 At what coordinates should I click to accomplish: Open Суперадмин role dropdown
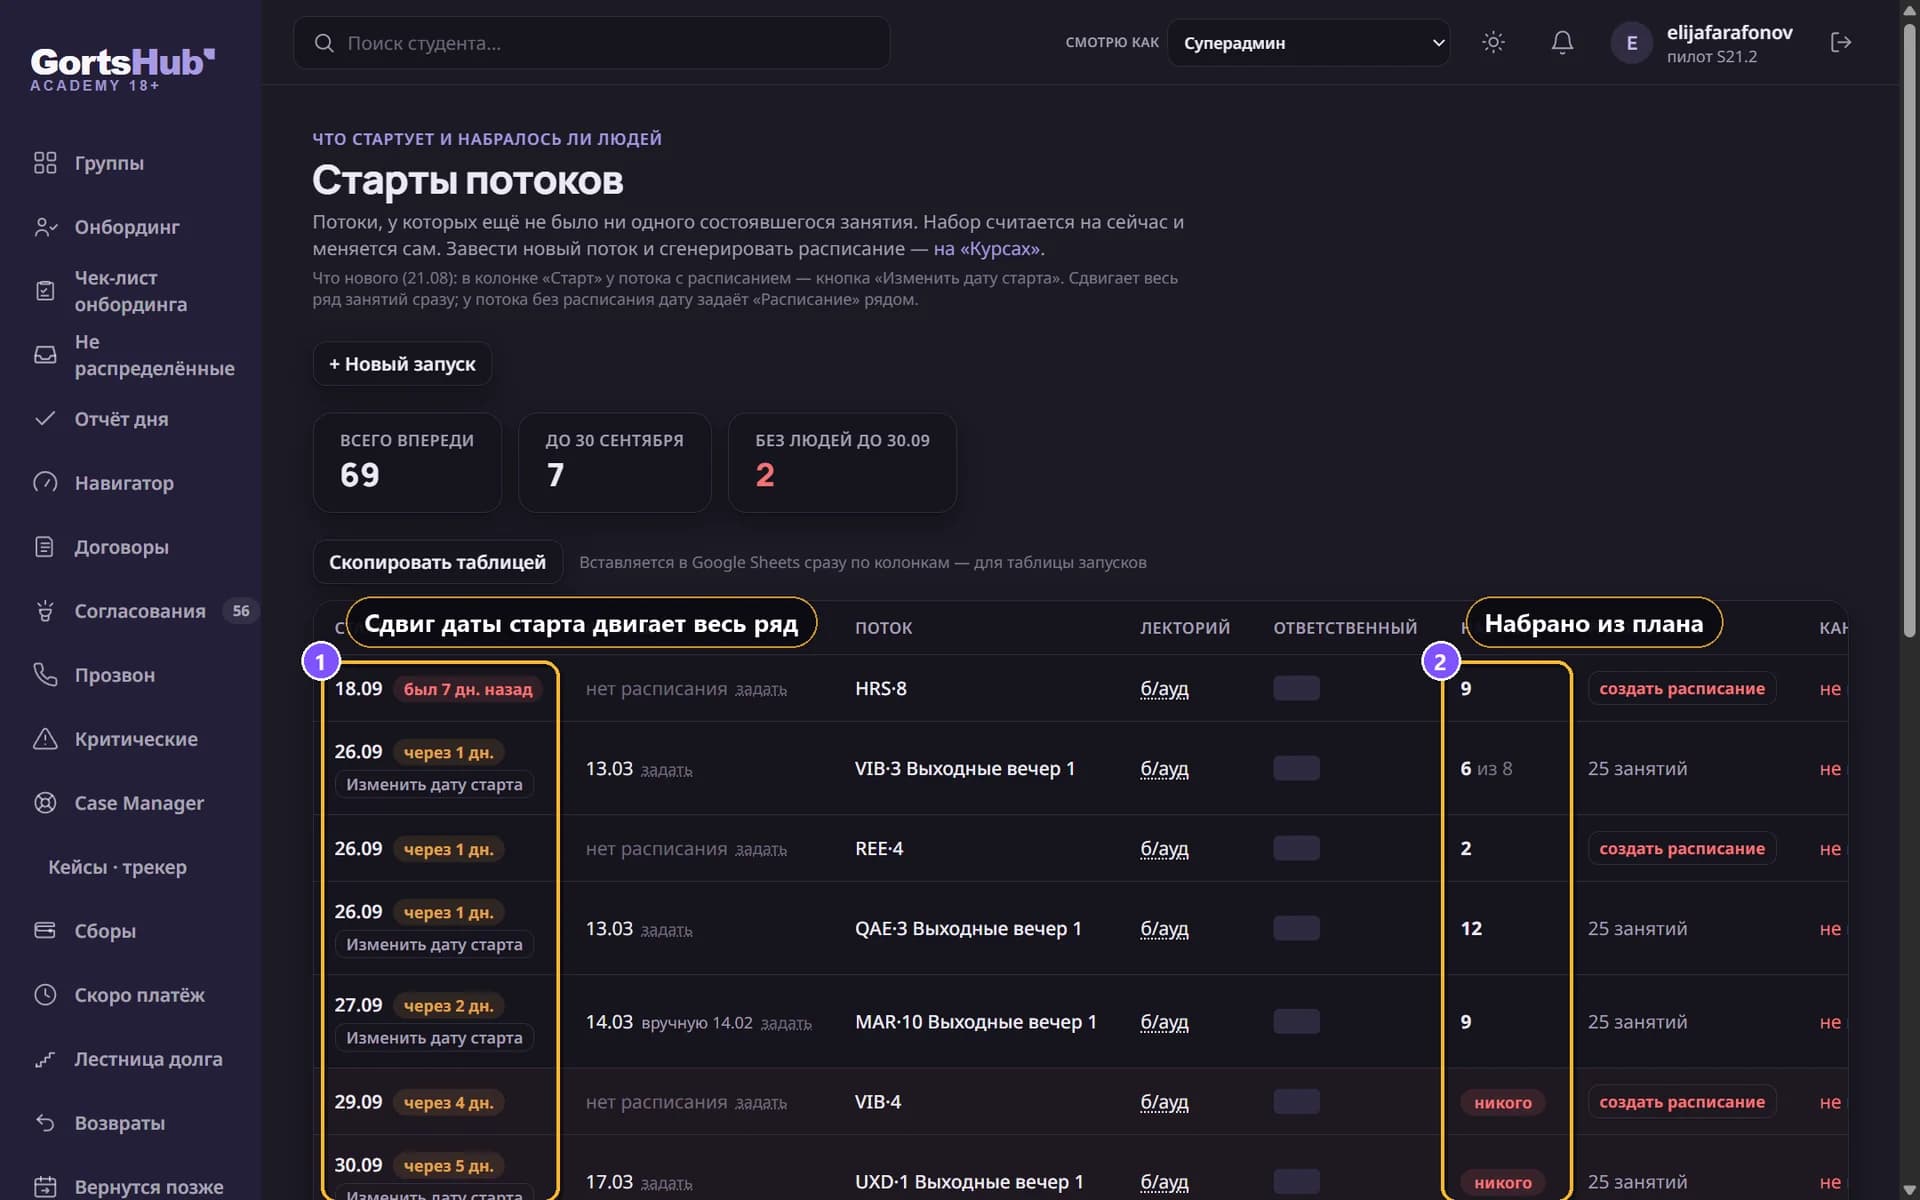[x=1308, y=43]
